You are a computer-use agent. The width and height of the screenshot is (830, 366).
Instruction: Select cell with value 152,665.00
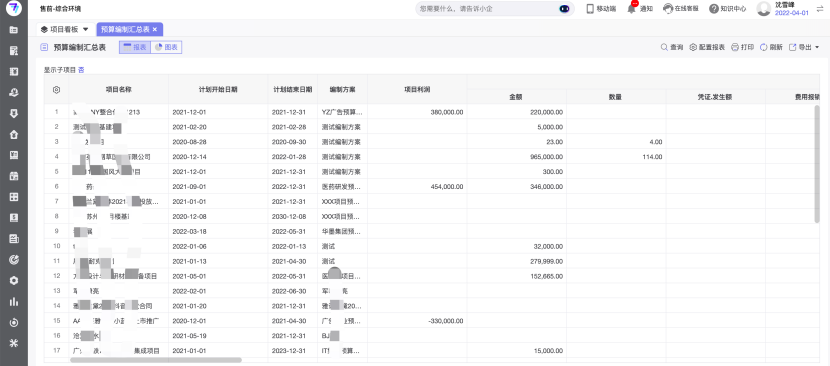pos(517,276)
